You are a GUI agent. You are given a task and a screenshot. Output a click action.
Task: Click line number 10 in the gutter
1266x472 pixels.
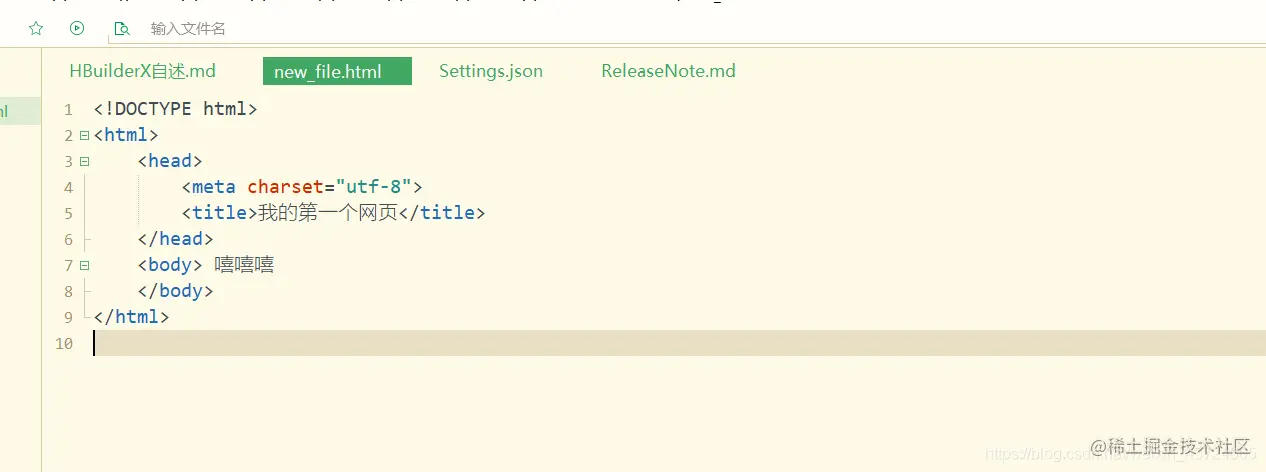(x=64, y=343)
